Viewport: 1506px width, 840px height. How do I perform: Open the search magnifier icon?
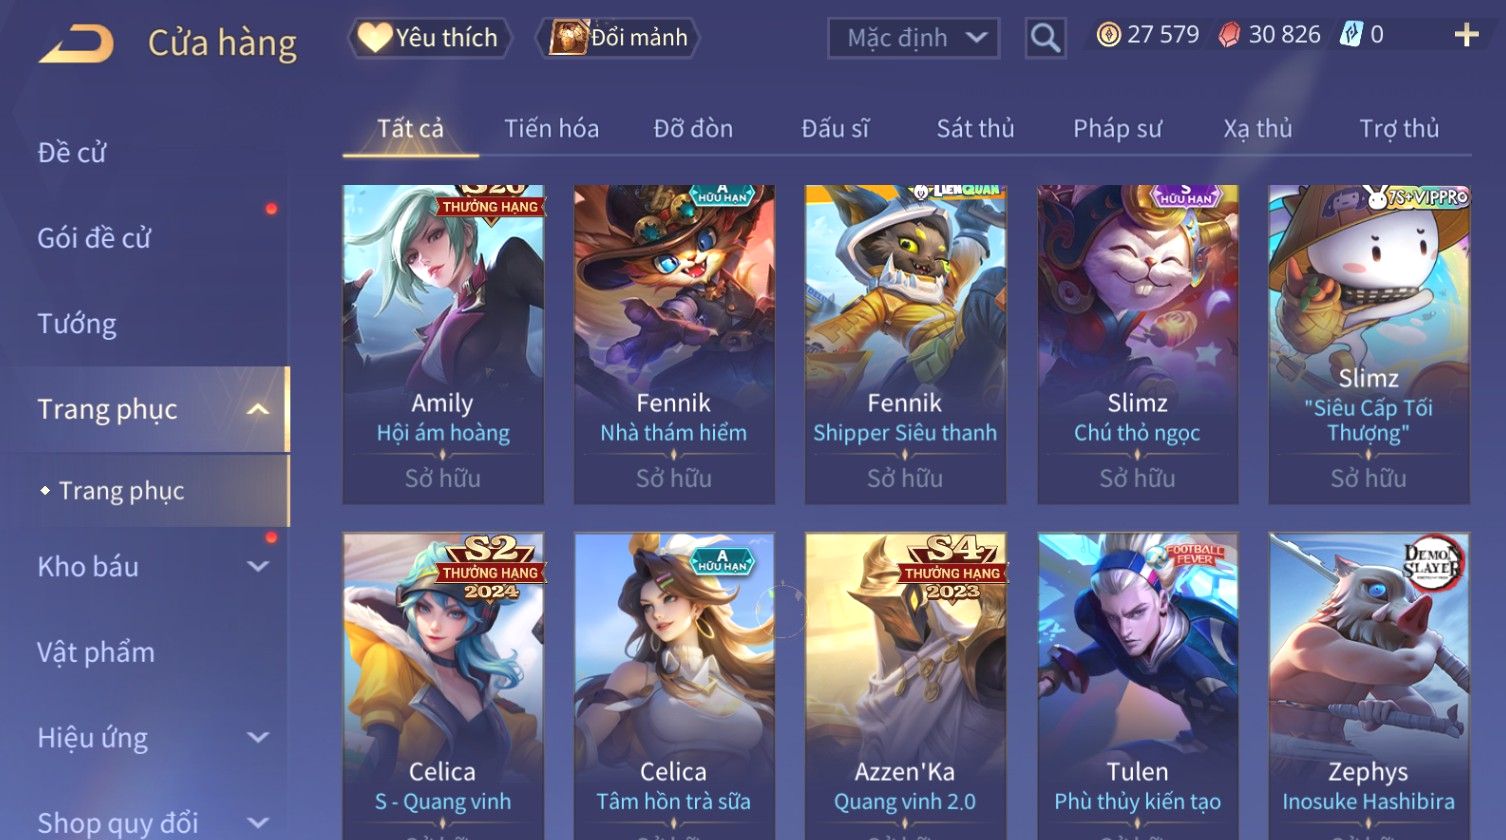1045,38
